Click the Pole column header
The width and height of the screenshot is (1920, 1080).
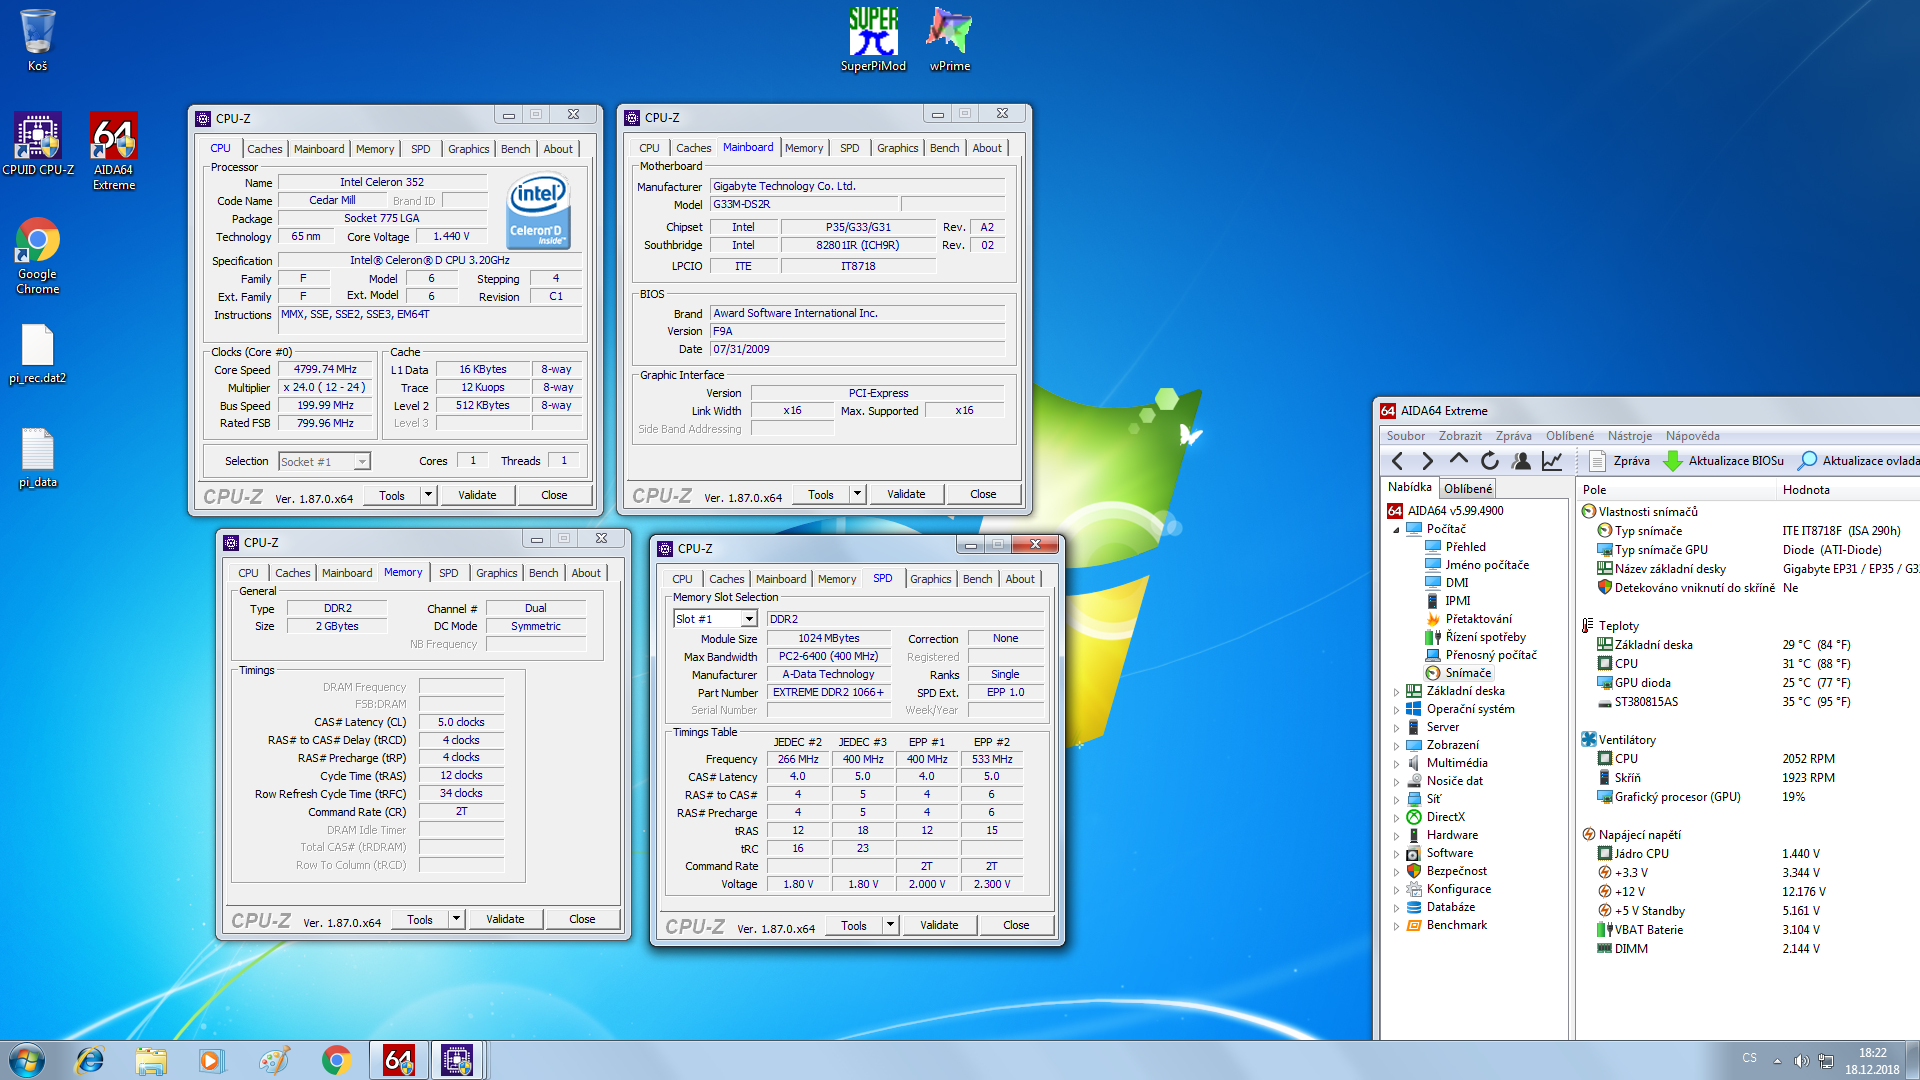pyautogui.click(x=1676, y=490)
